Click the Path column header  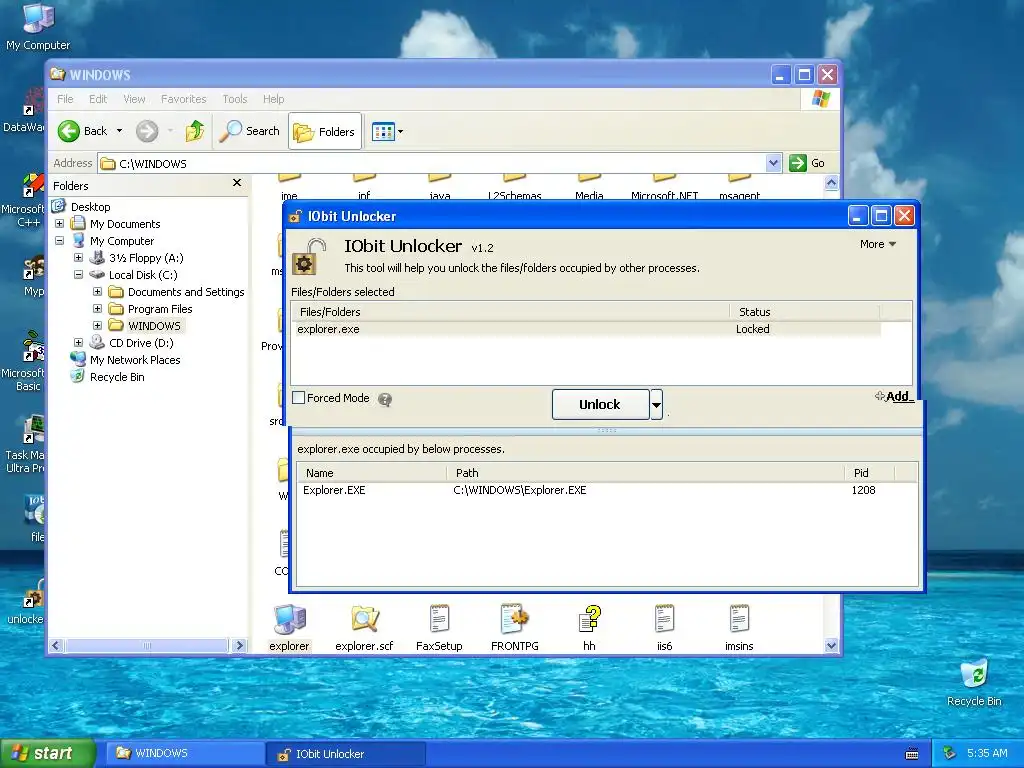pos(646,473)
